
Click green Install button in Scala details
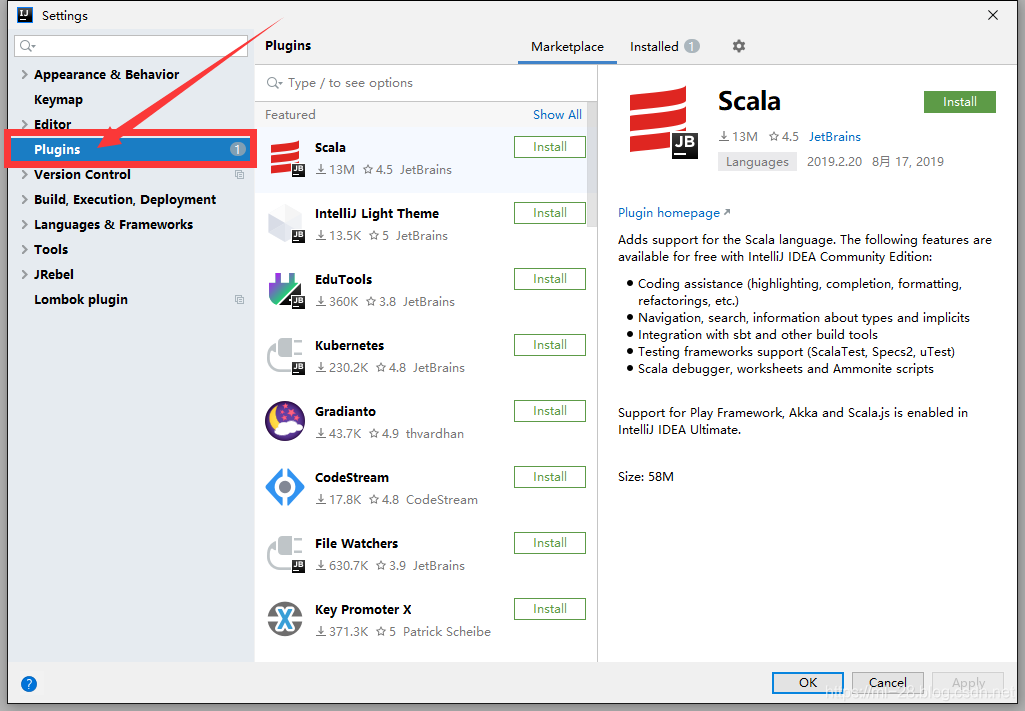960,102
